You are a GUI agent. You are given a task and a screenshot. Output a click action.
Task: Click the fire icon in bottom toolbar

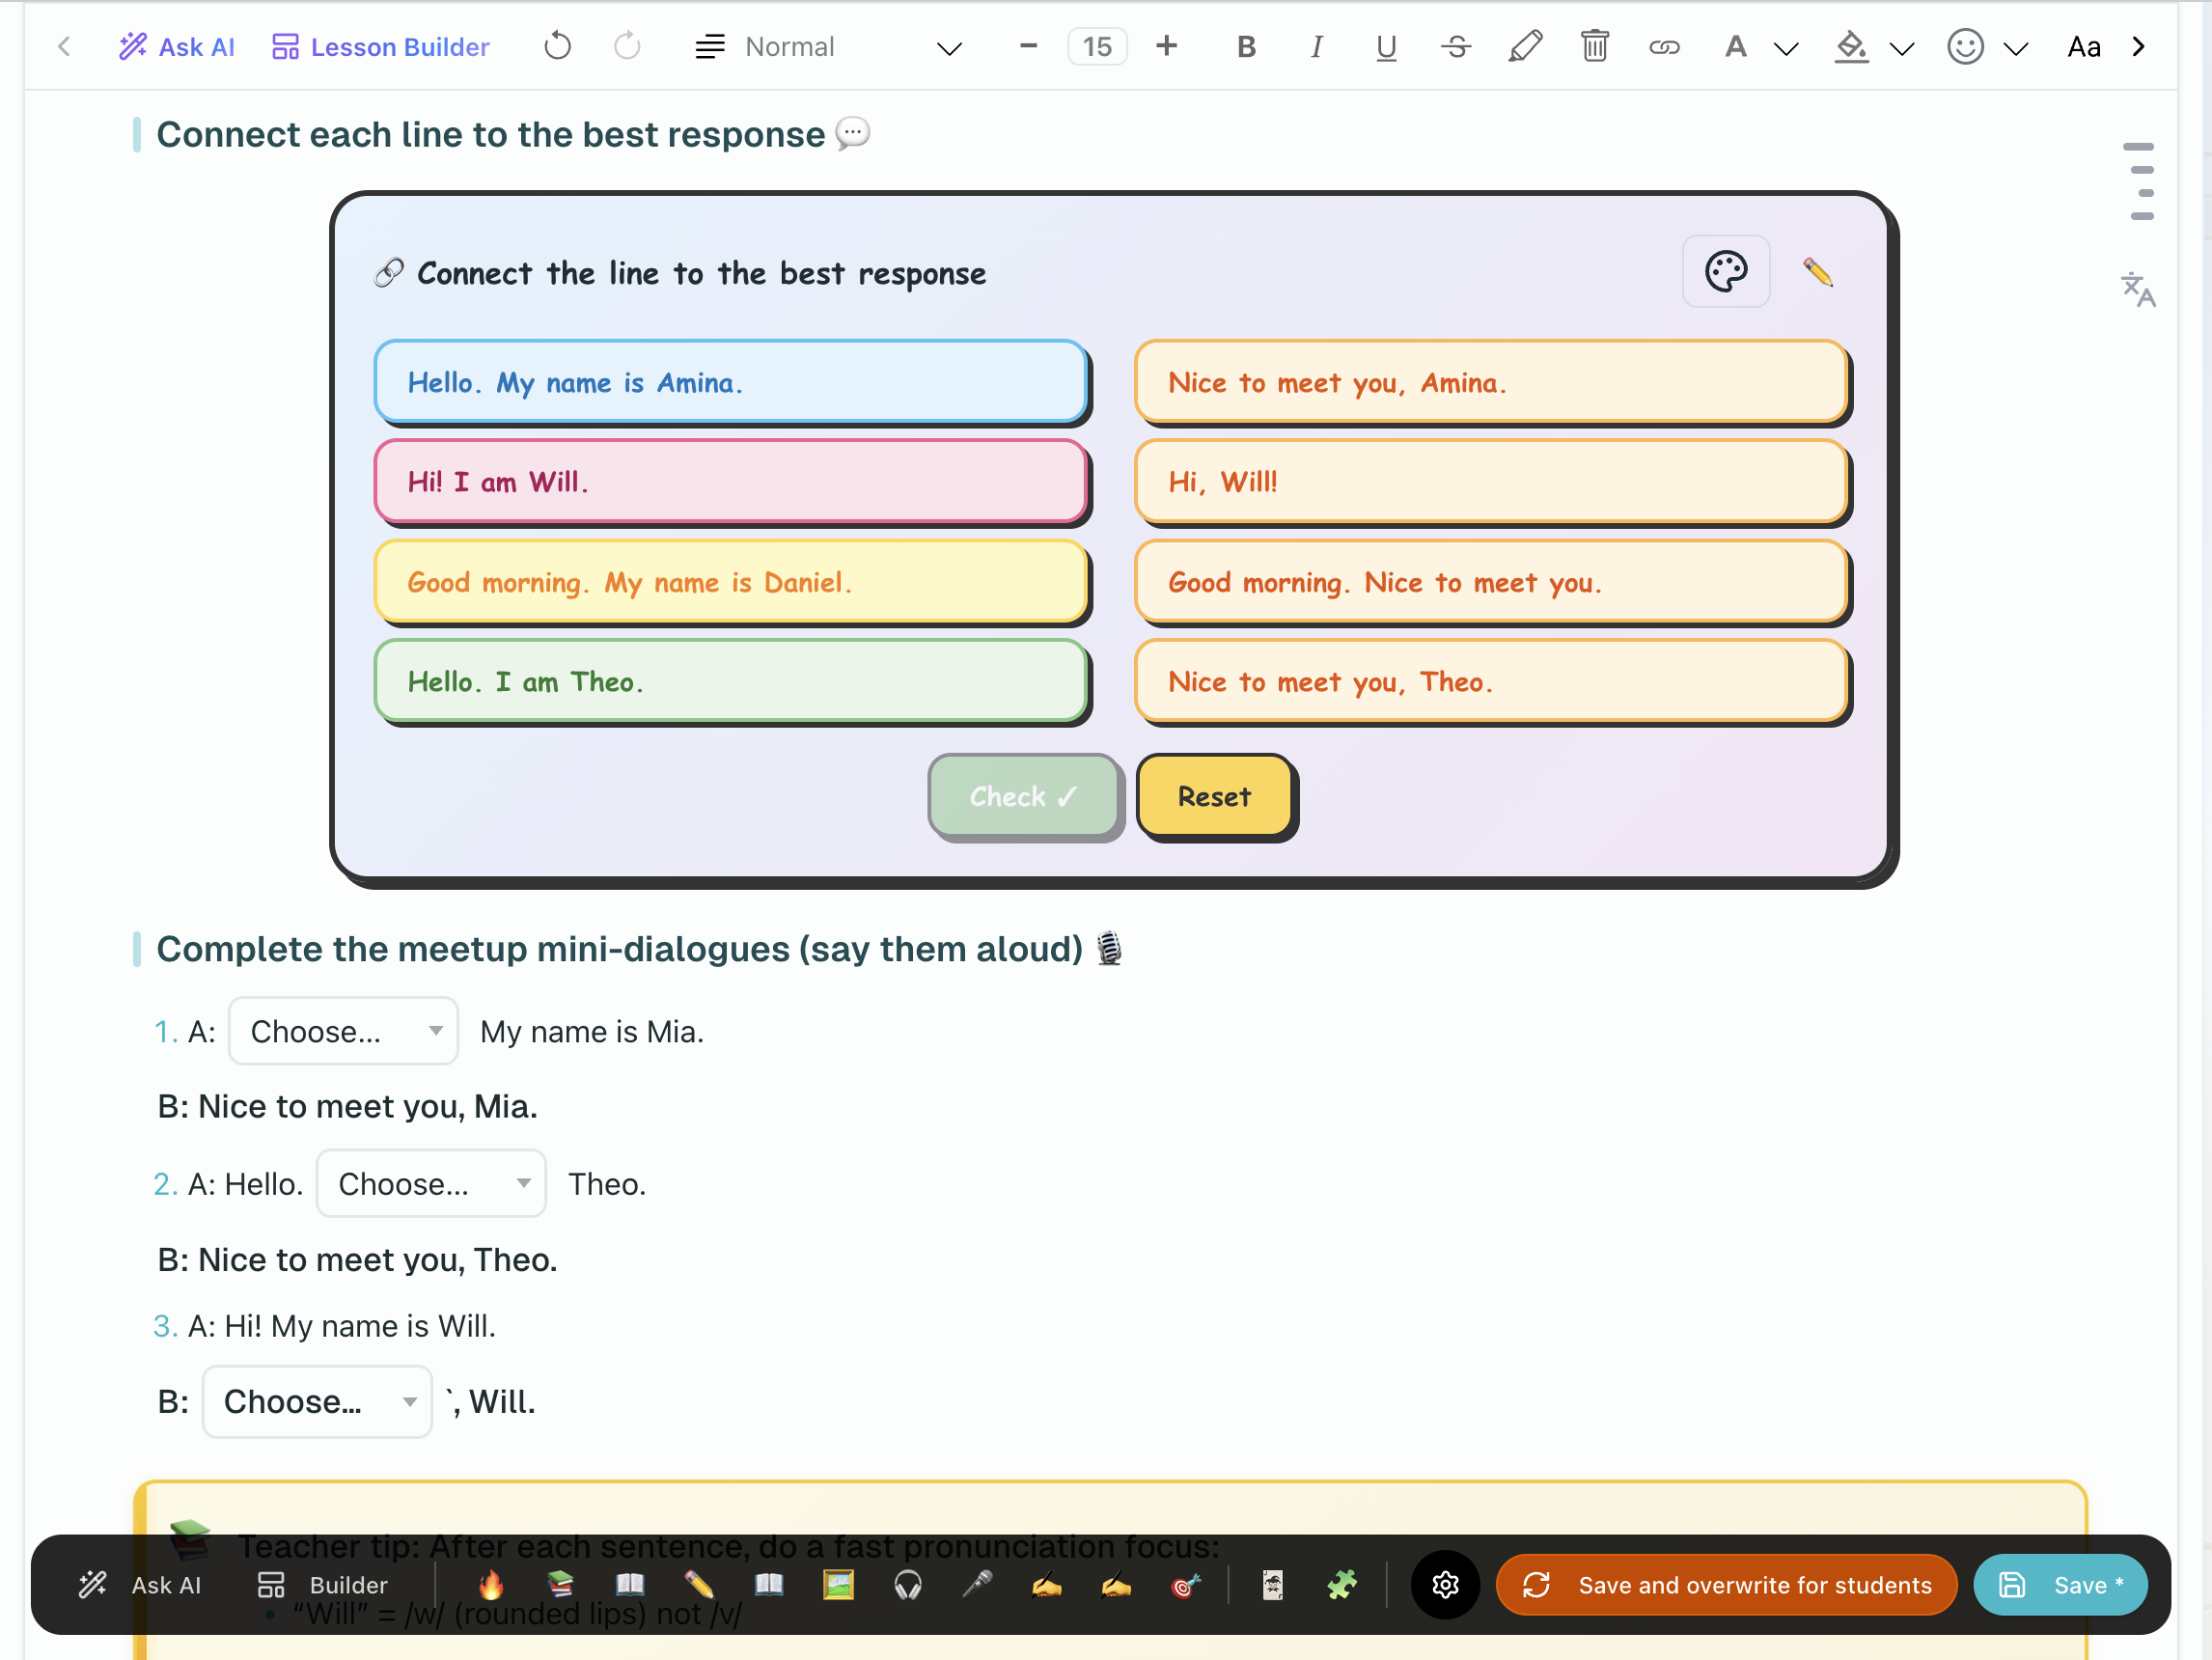(490, 1585)
